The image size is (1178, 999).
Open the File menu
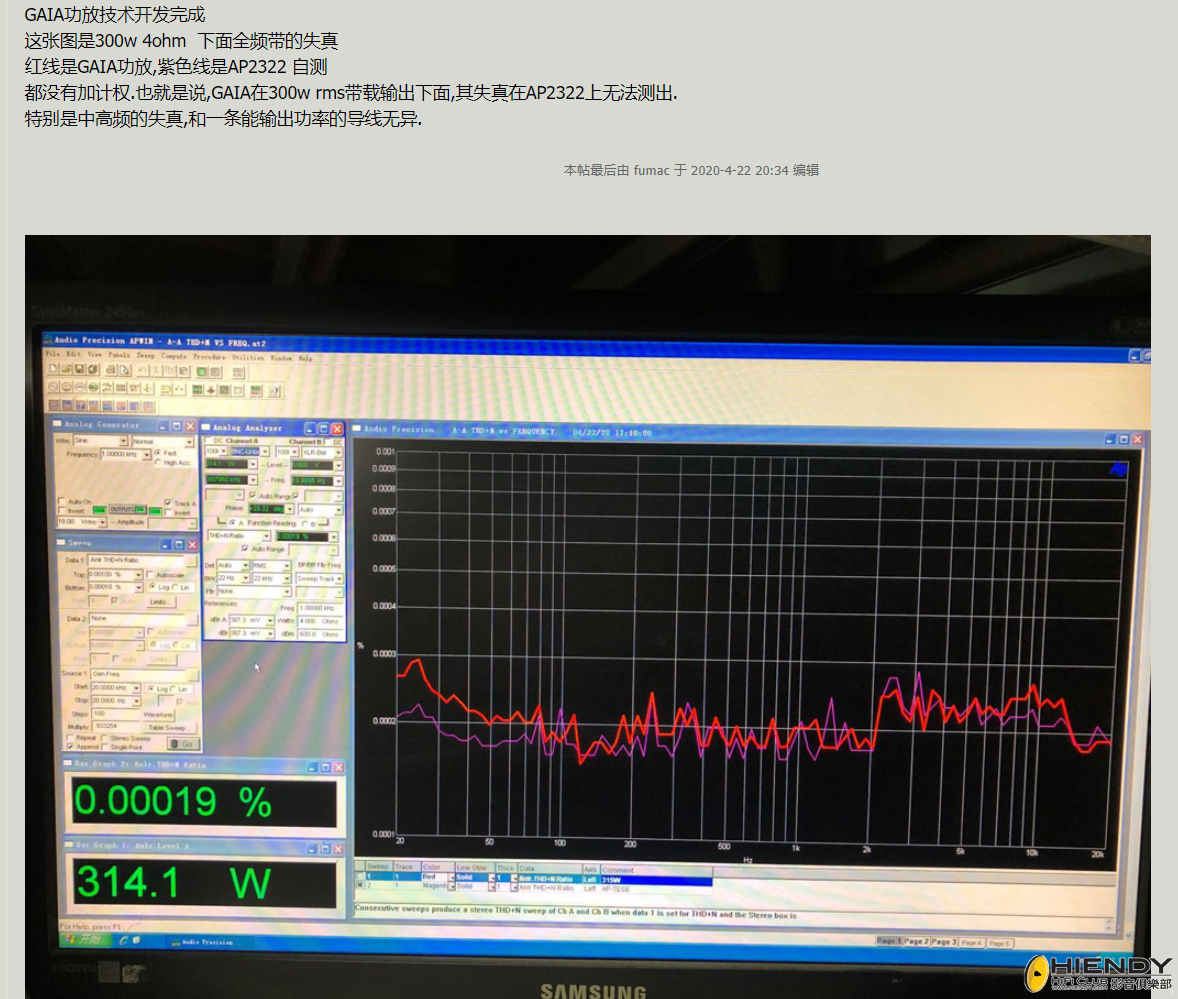coord(53,354)
